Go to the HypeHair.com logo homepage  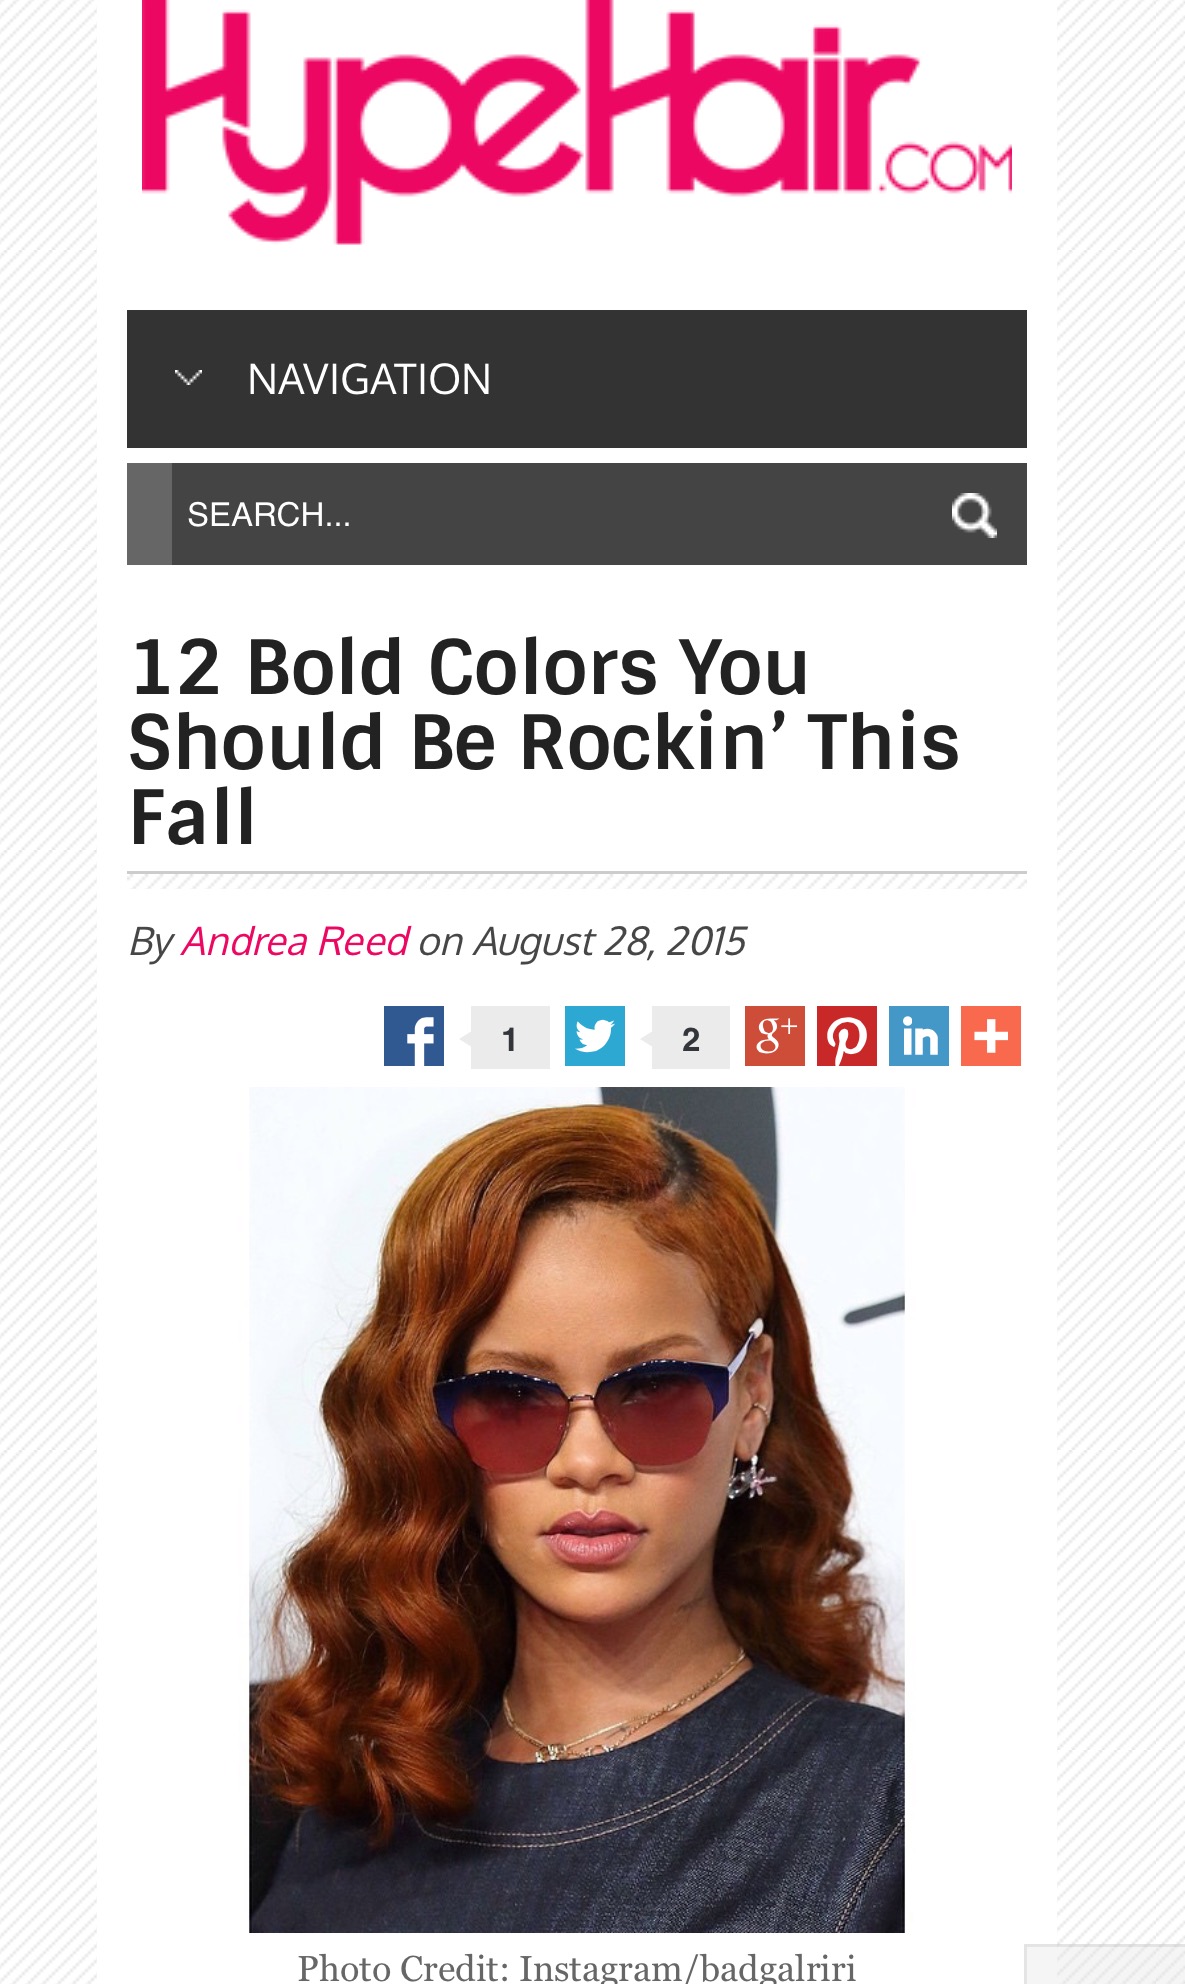click(x=577, y=120)
